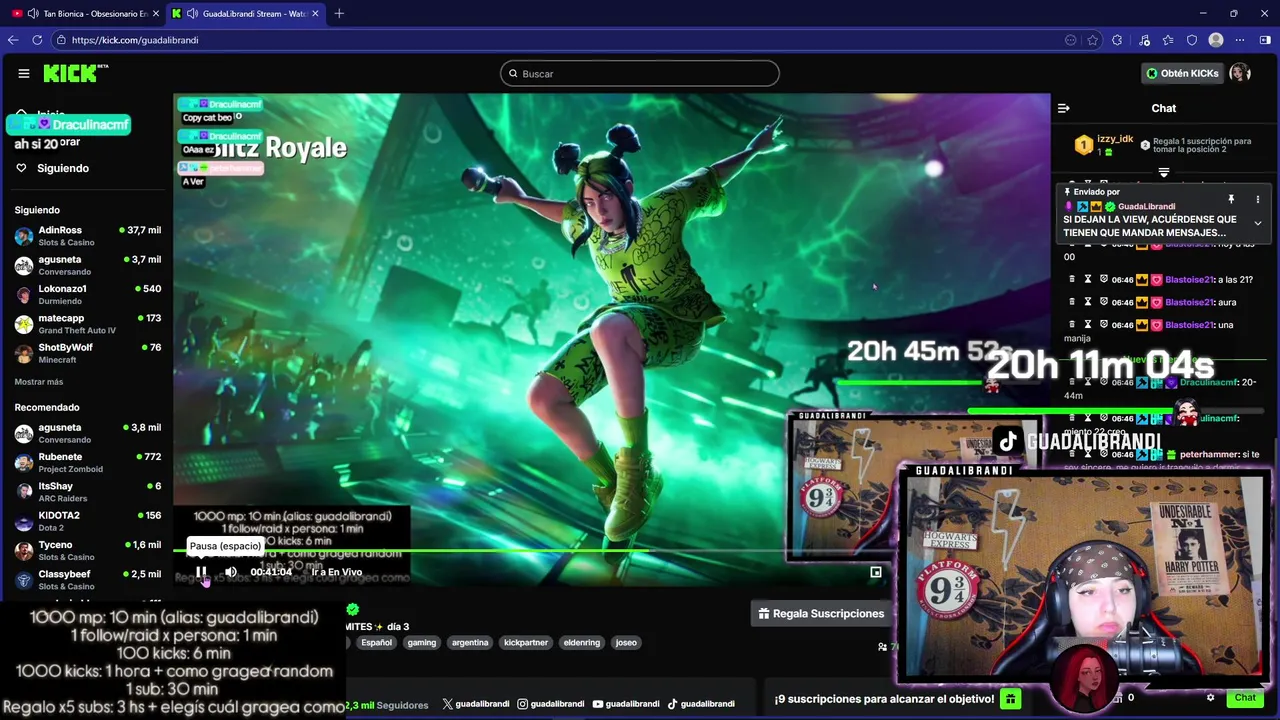Ban icon on Blastoise21's "una manija" message
Screen dimensions: 1280x720
pos(1104,325)
